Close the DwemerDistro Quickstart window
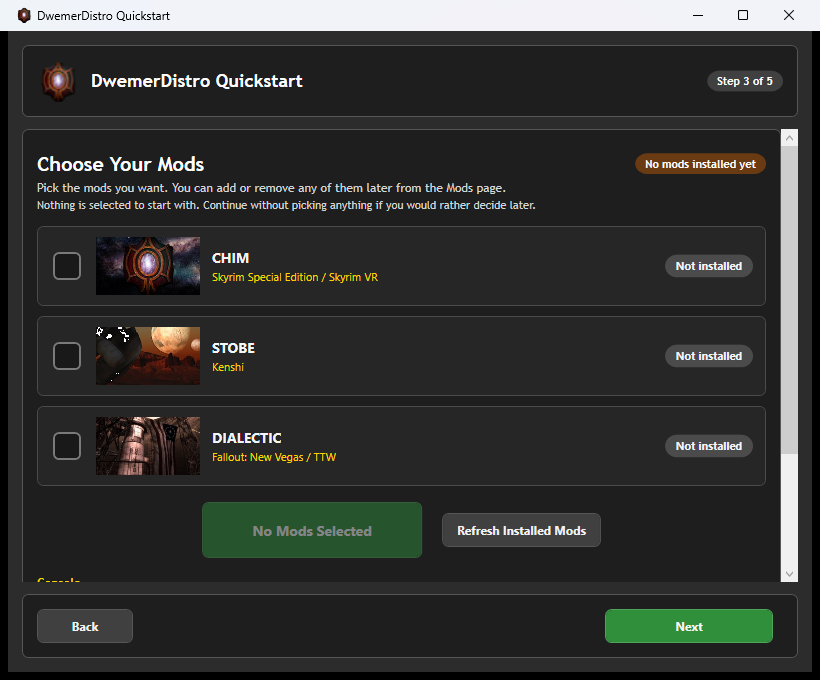 click(789, 15)
